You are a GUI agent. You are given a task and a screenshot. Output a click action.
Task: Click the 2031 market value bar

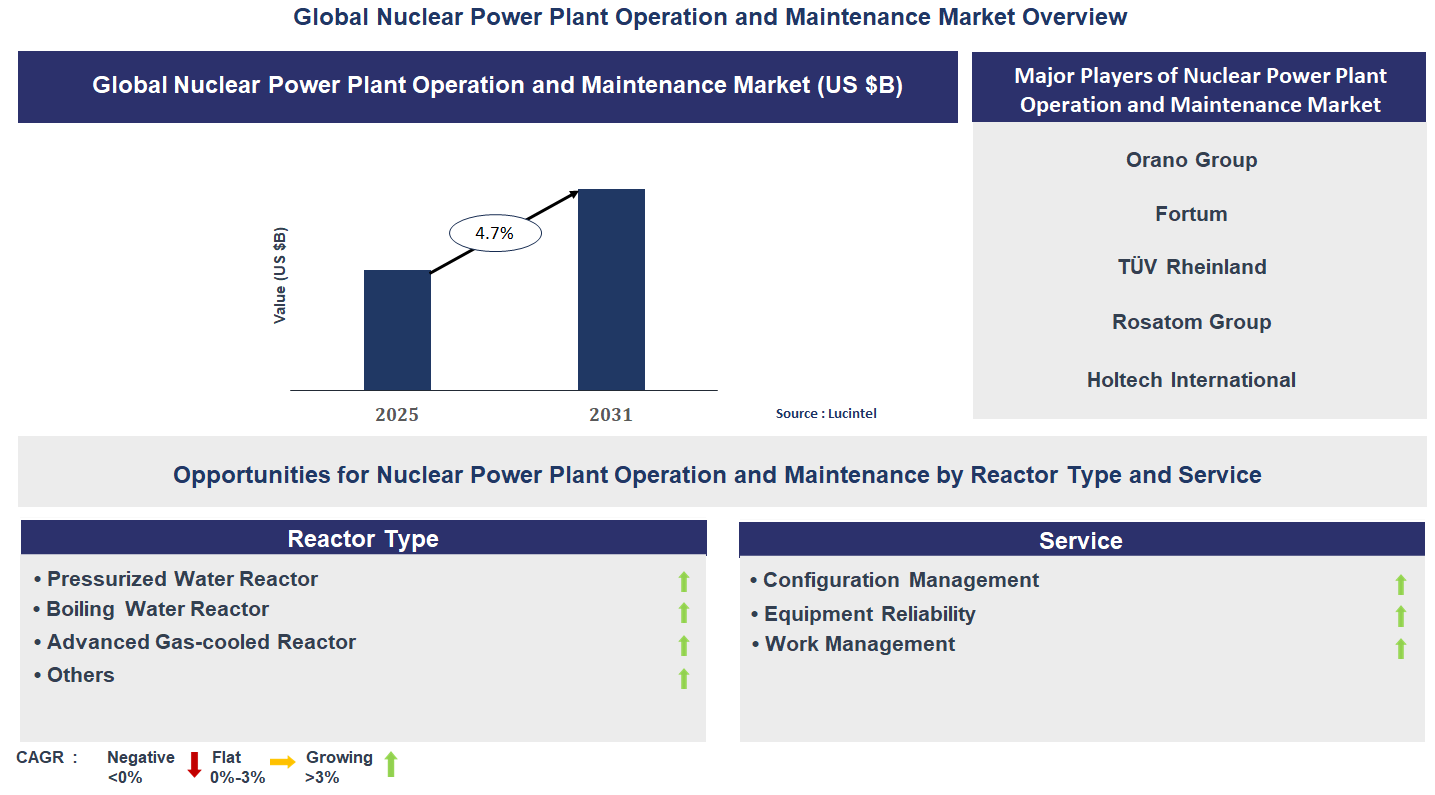point(612,290)
